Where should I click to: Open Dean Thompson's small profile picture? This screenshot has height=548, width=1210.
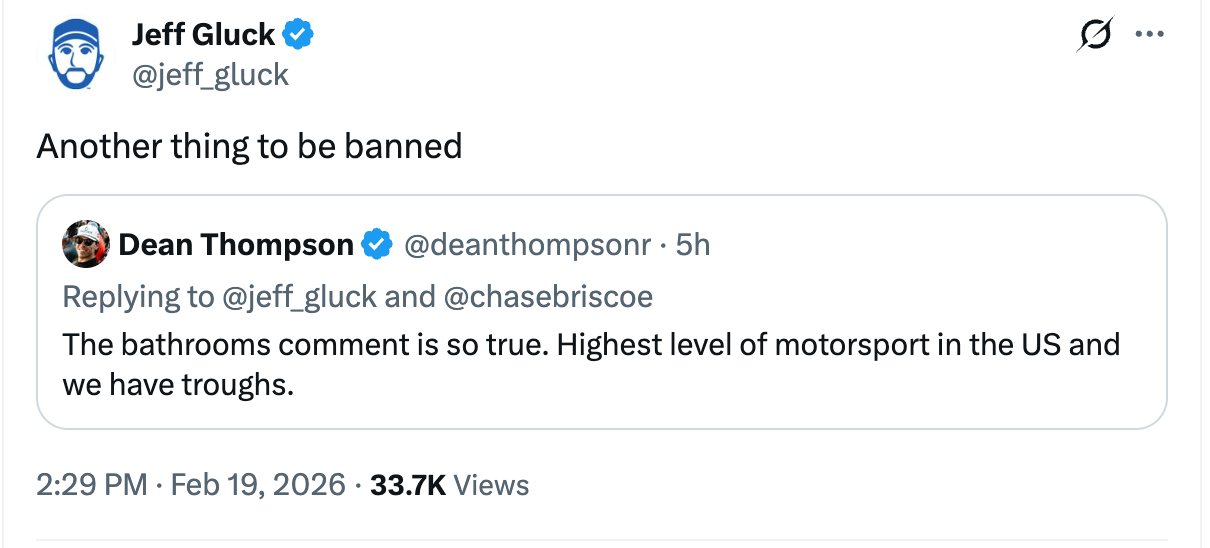[85, 244]
